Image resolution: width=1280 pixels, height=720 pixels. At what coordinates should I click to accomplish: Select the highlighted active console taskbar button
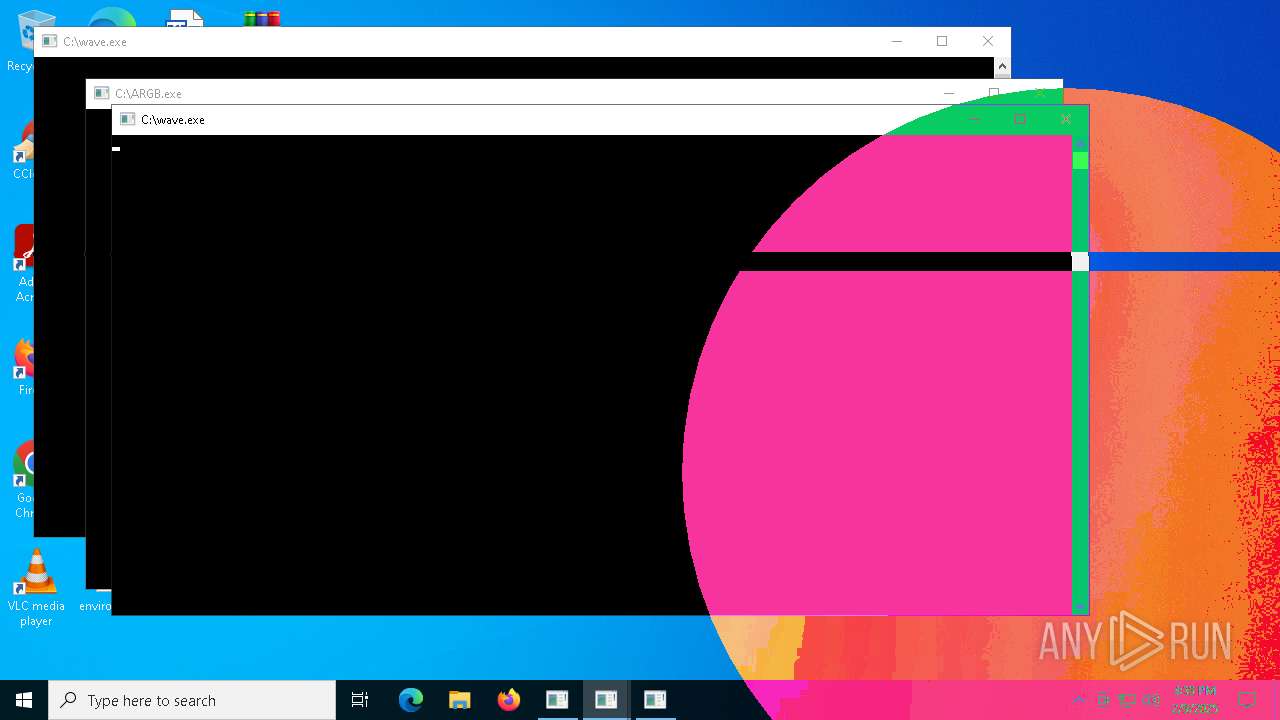pos(605,700)
